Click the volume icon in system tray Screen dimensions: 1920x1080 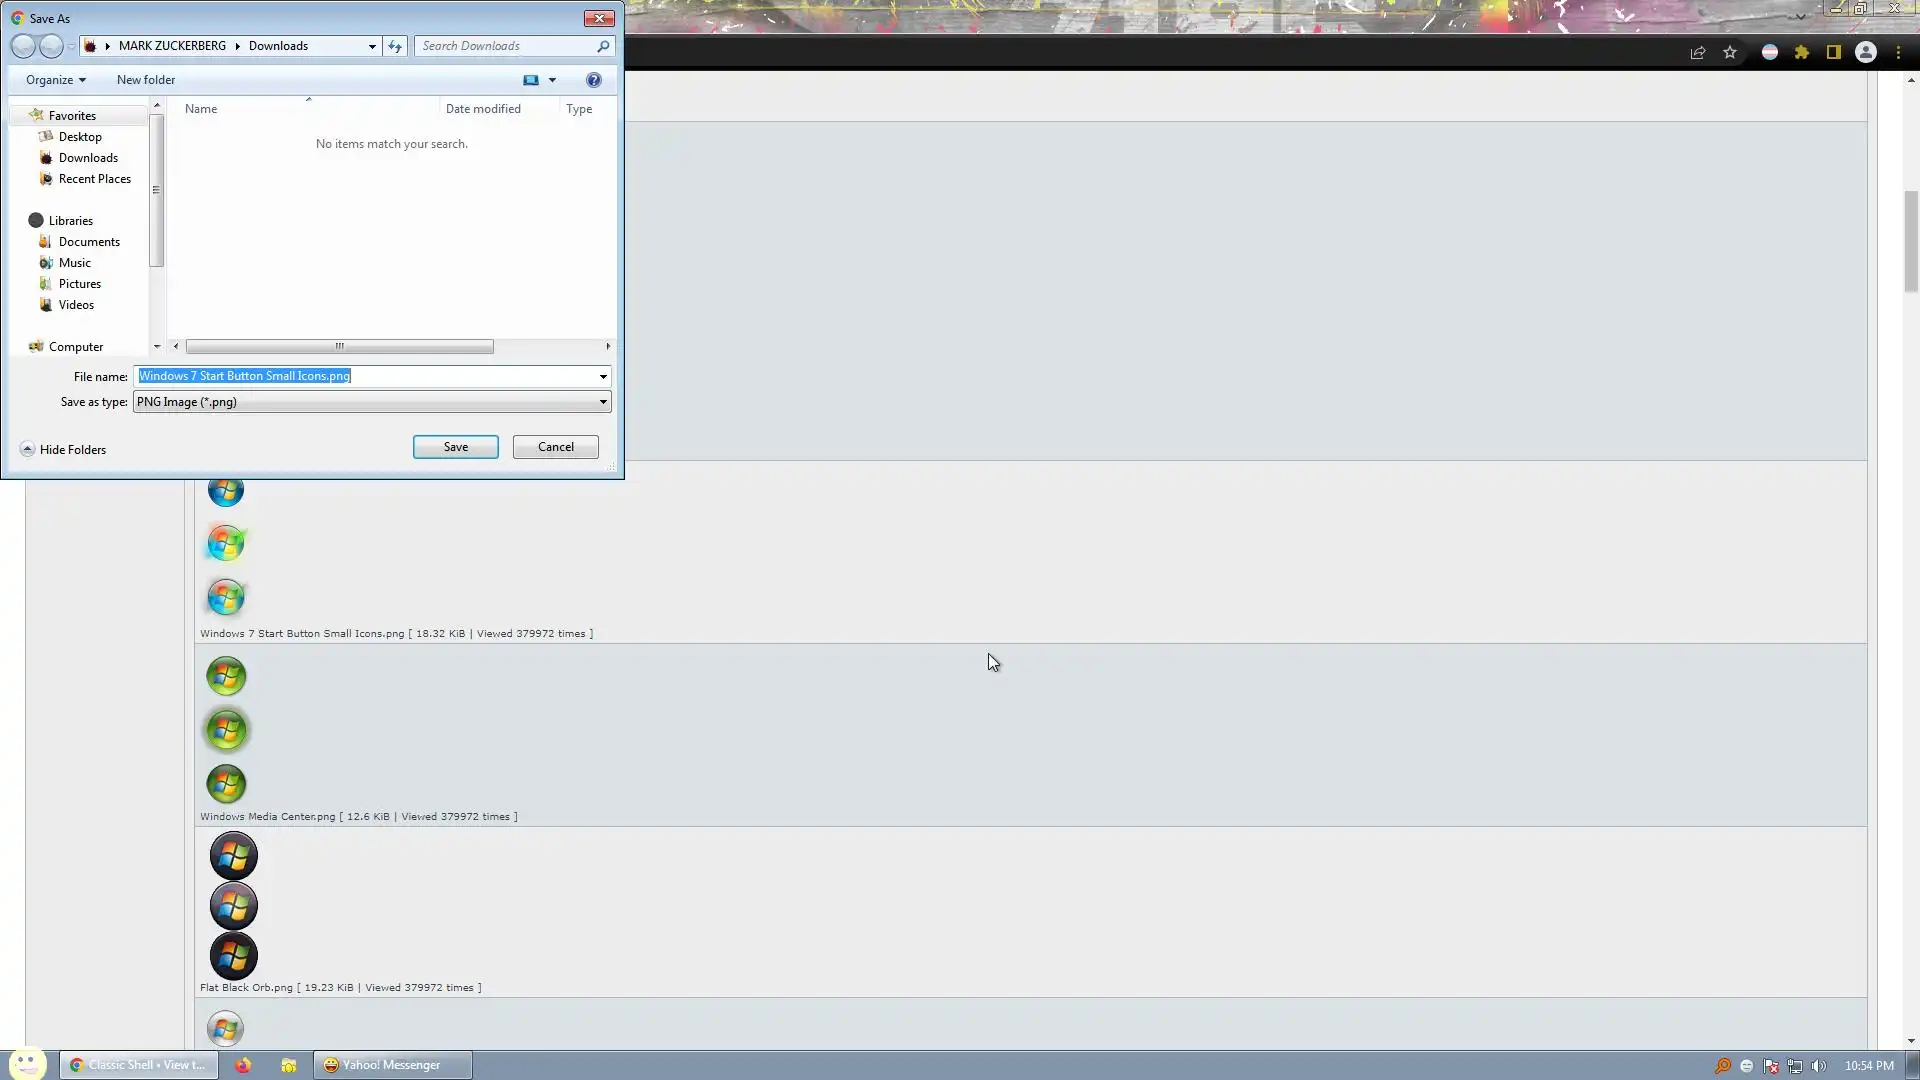pos(1818,1066)
